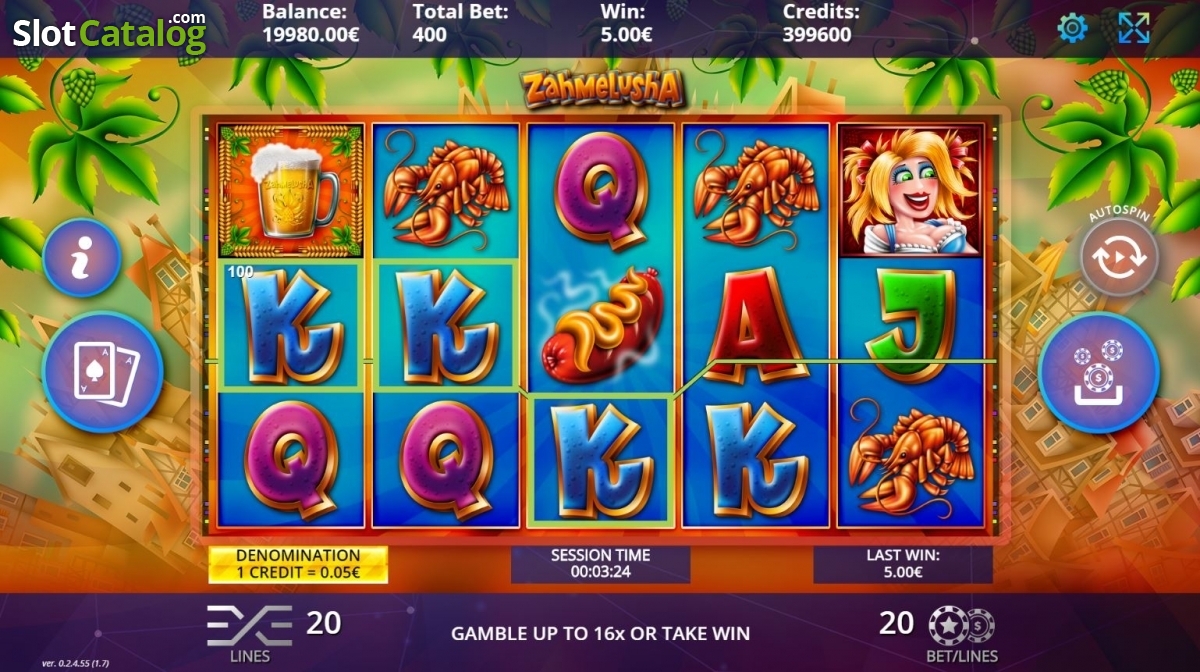
Task: Adjust lines count using the Lines icon
Action: tap(249, 625)
